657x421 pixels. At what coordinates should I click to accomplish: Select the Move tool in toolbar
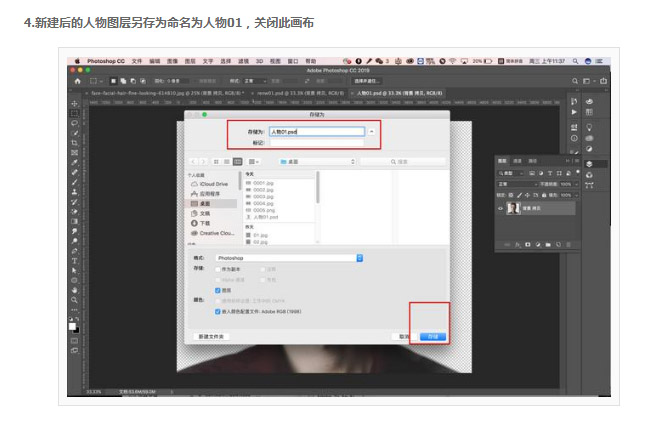pos(75,103)
